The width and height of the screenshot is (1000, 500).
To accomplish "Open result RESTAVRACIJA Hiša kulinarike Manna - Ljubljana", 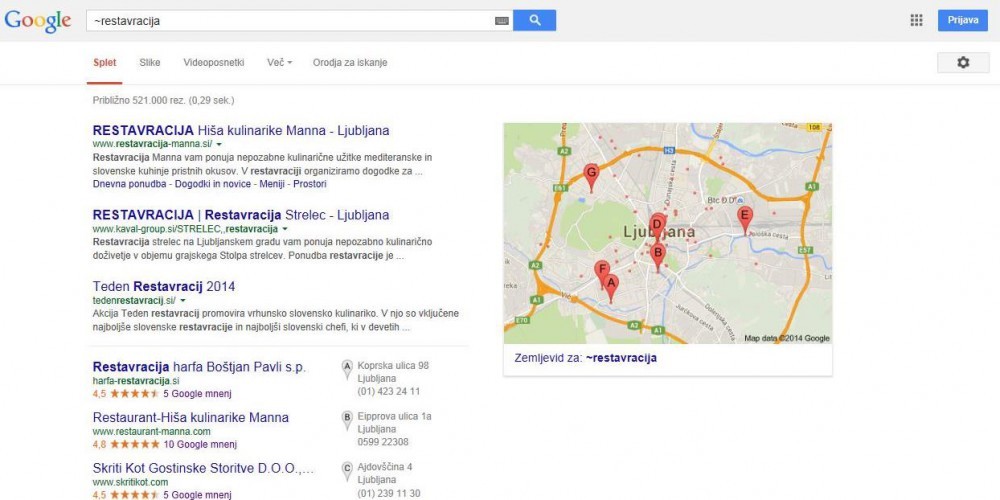I will coord(241,131).
